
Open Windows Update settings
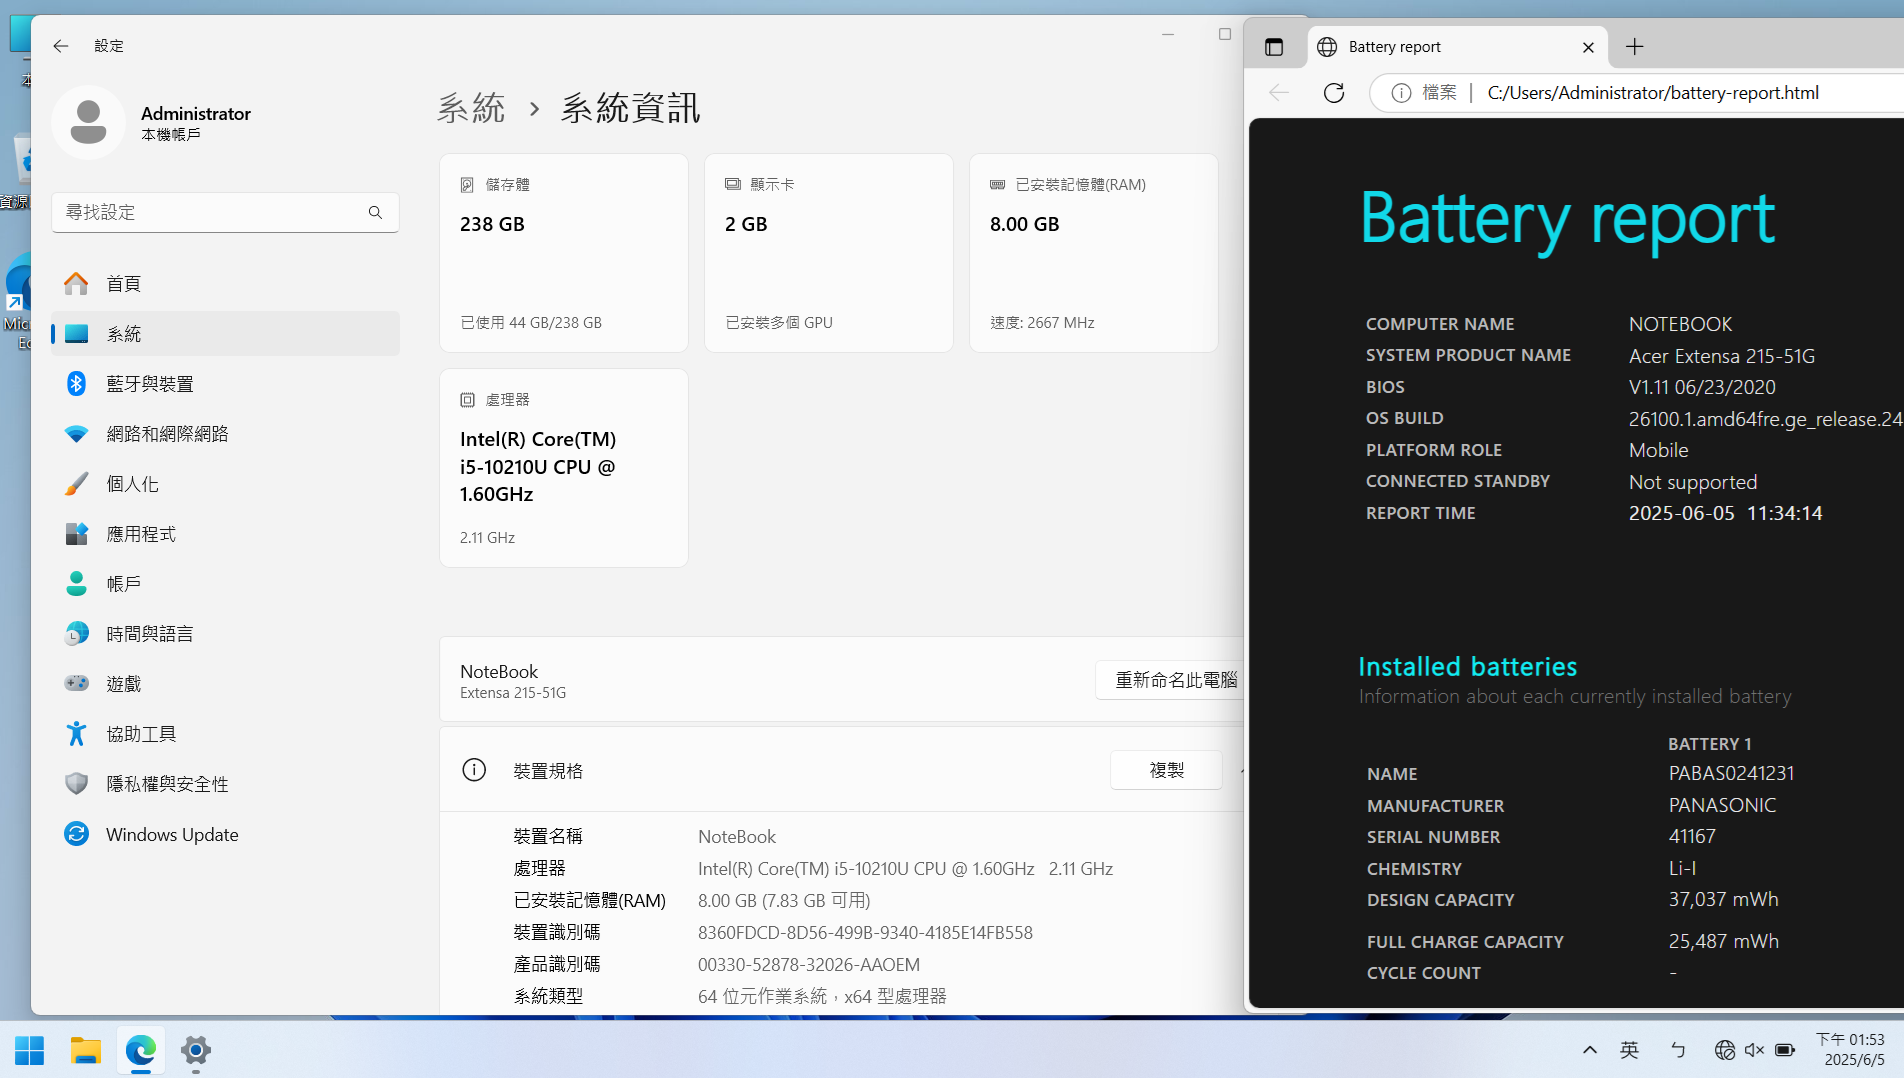click(x=225, y=834)
